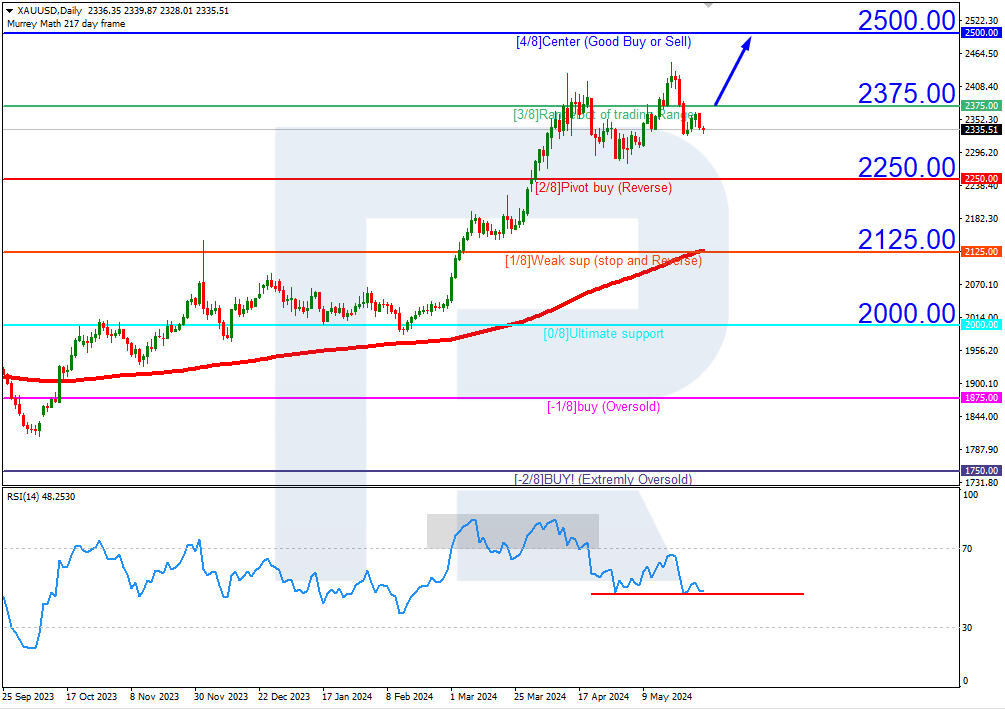Click the 1 Mar 2024 date marker
Viewport: 1005px width, 709px height.
(x=474, y=697)
